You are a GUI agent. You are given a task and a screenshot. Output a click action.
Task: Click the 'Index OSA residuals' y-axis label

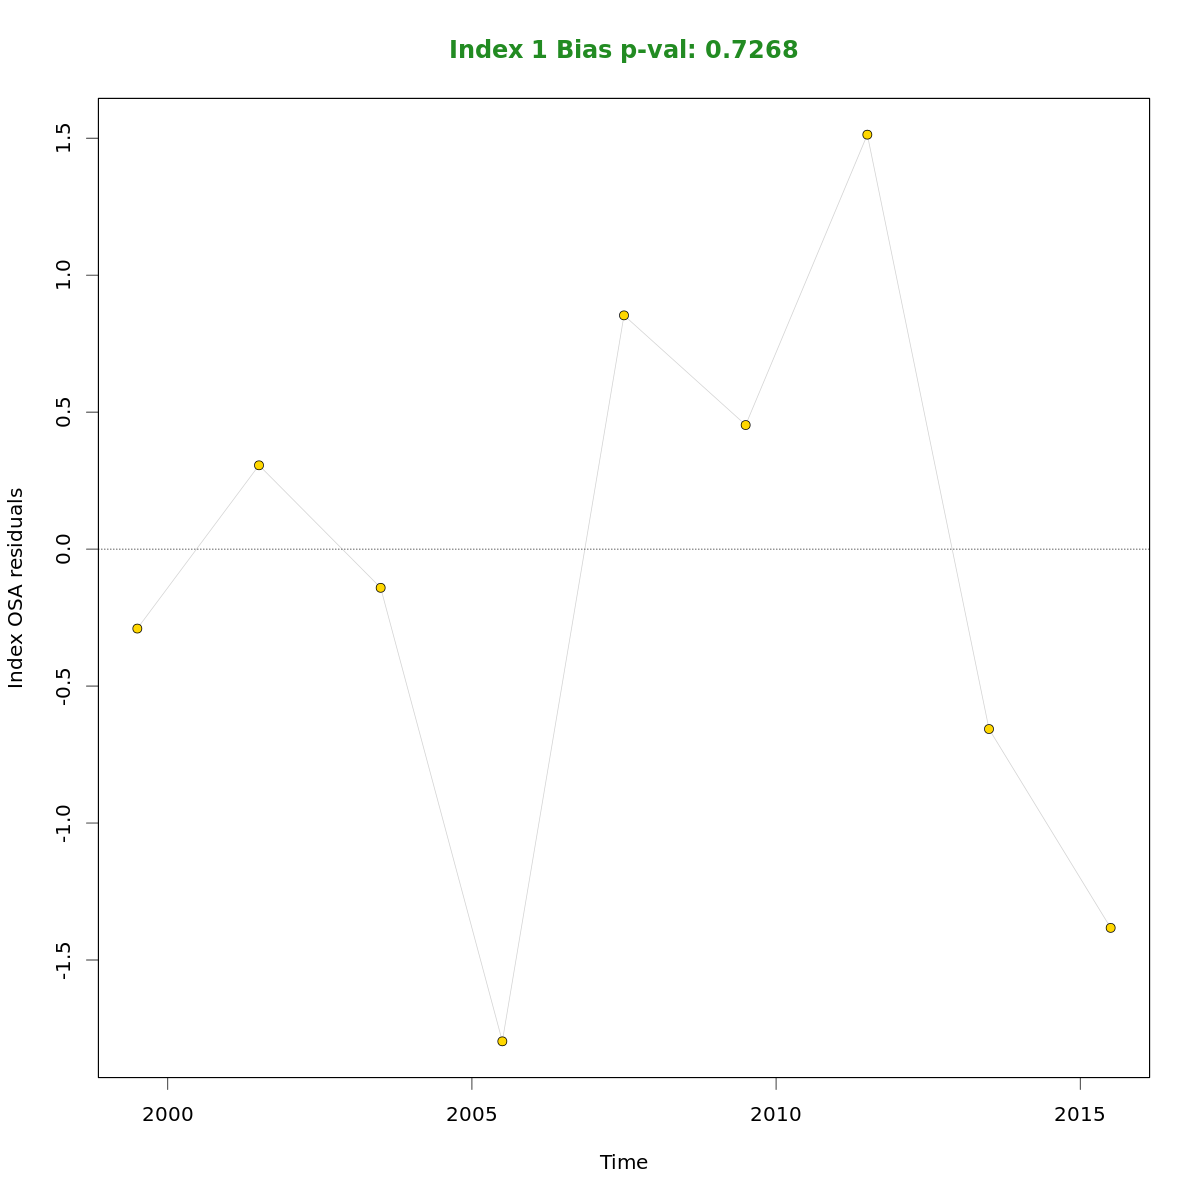(x=16, y=588)
